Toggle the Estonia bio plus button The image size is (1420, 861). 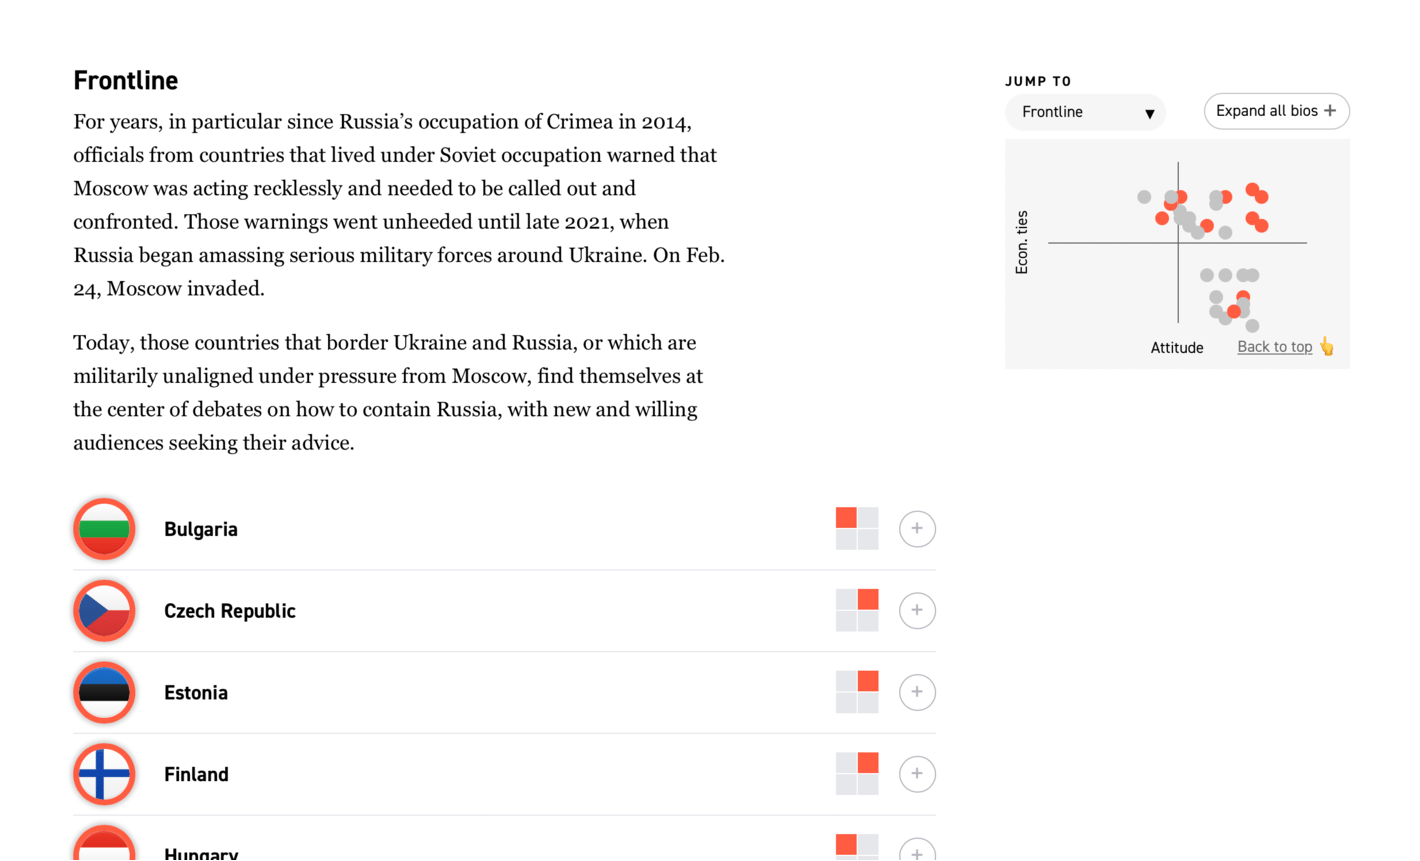(917, 692)
